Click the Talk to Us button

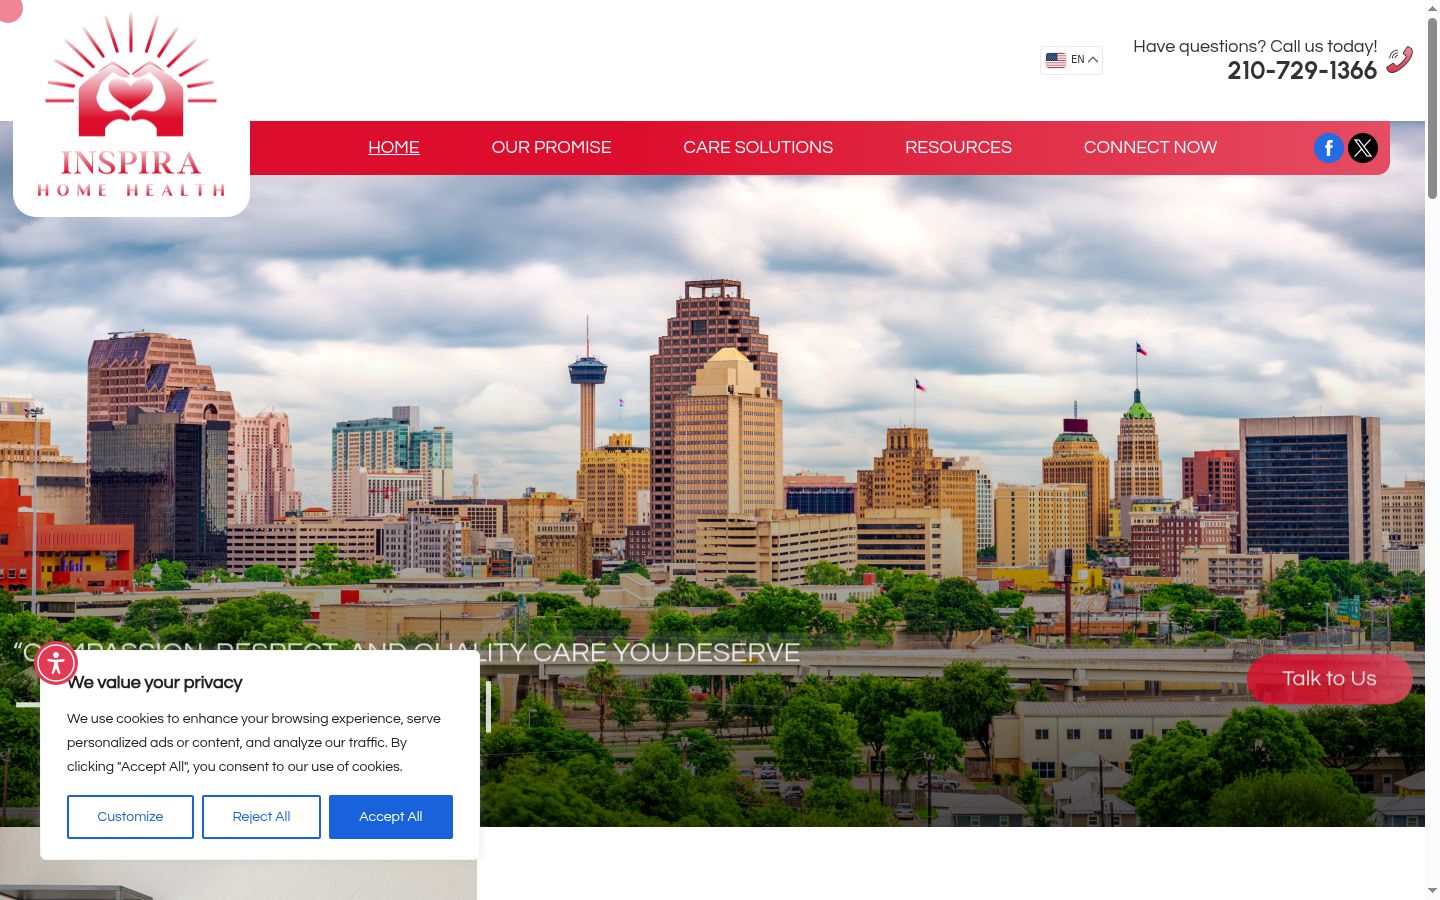[1330, 679]
